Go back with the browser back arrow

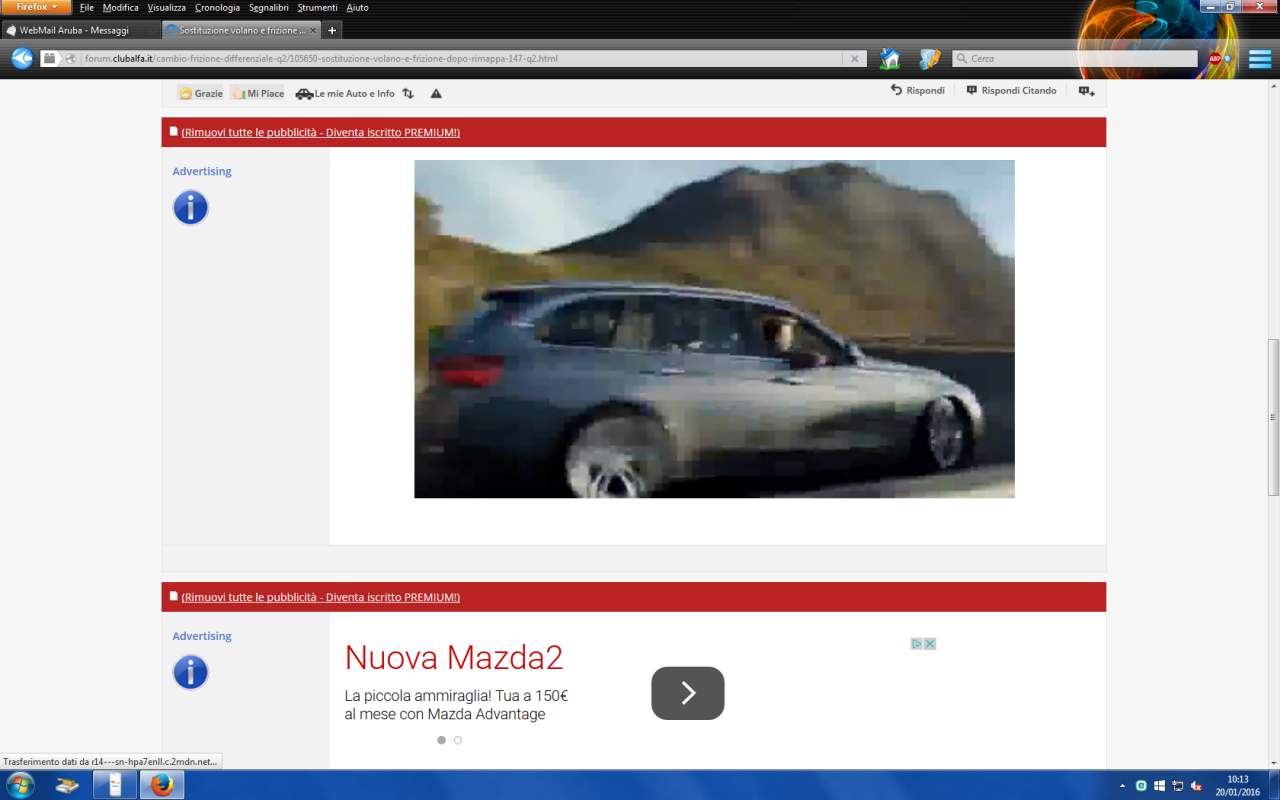coord(22,59)
